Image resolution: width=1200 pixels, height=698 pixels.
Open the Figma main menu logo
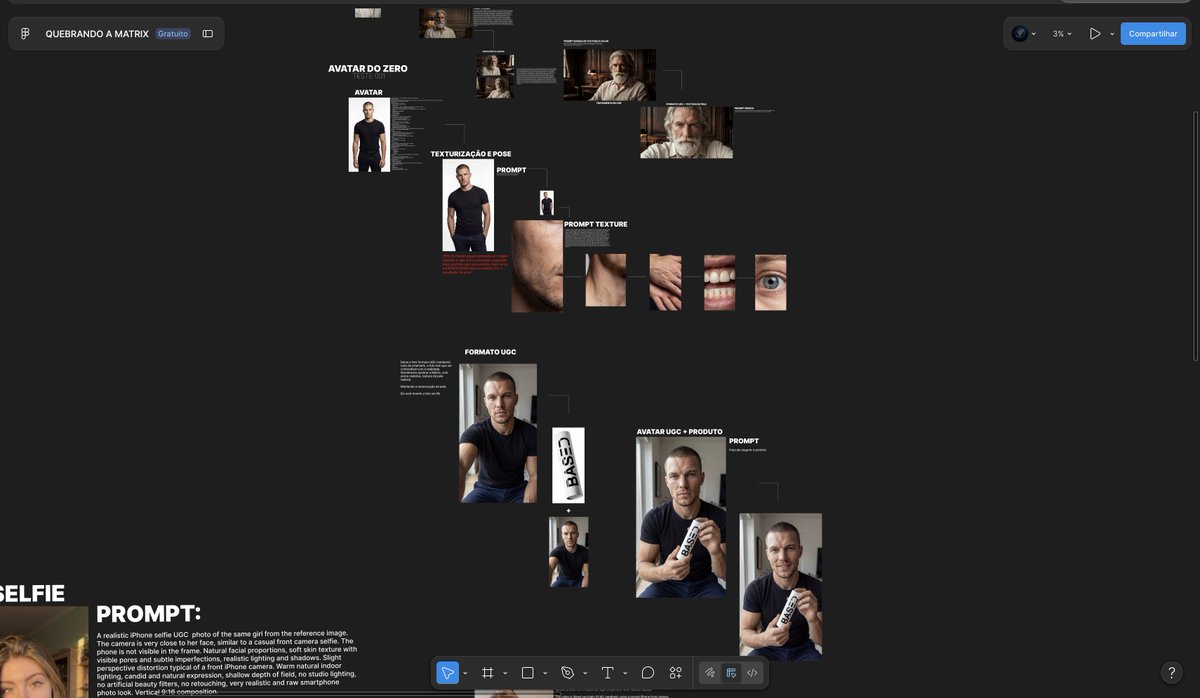click(x=25, y=34)
